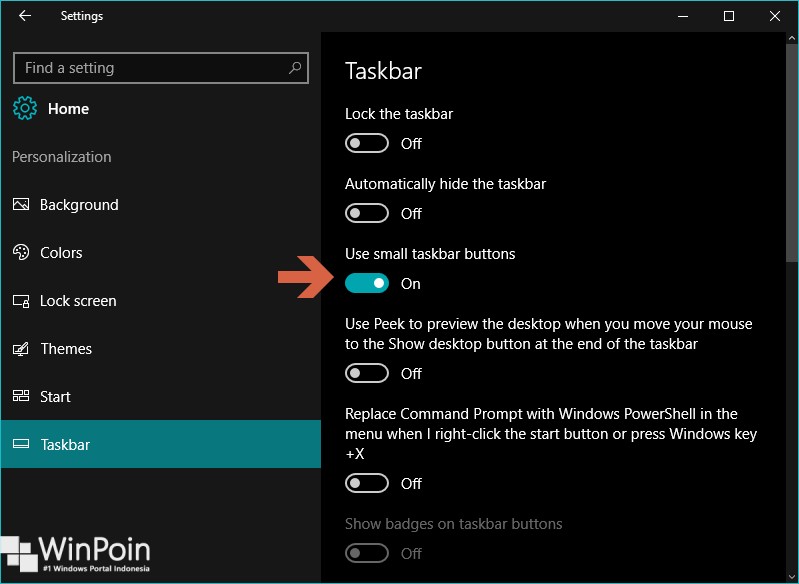The image size is (799, 584).
Task: Click inside Find a setting field
Action: 161,68
